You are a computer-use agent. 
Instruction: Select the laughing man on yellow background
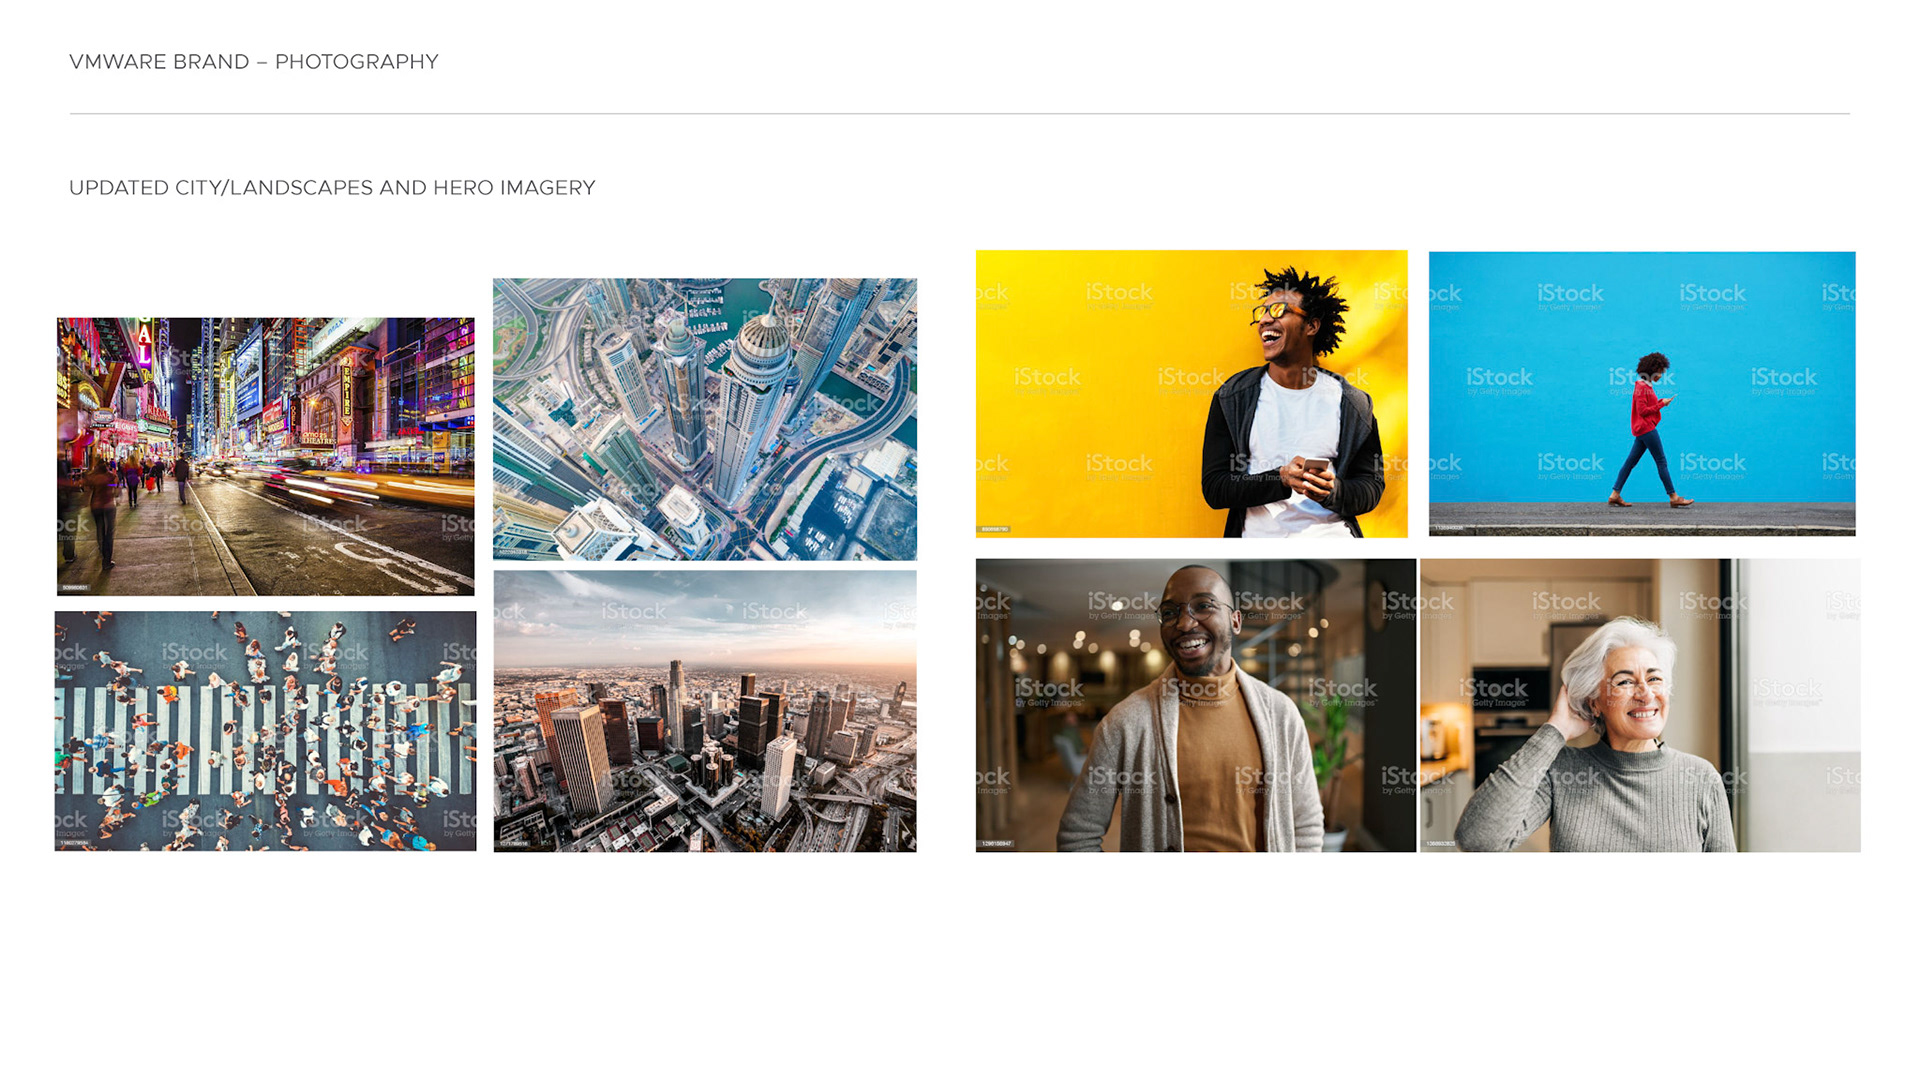coord(1191,393)
